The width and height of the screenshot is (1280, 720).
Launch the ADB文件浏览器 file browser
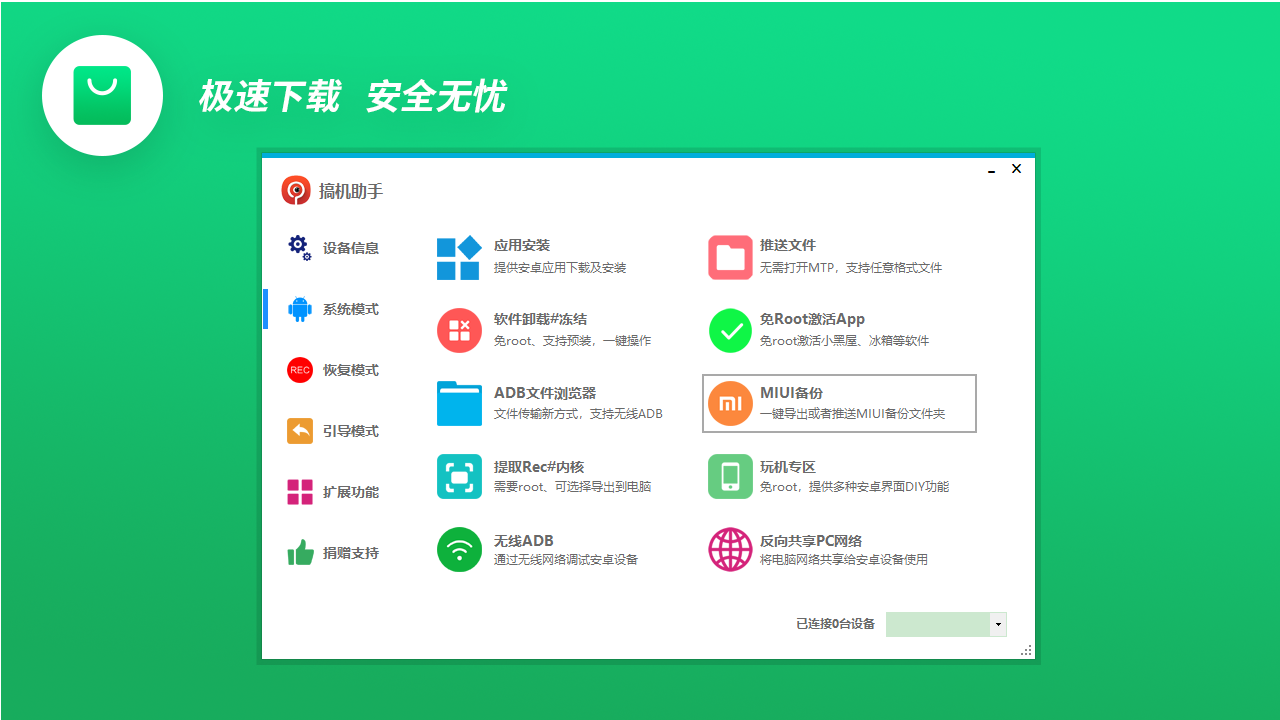coord(540,403)
